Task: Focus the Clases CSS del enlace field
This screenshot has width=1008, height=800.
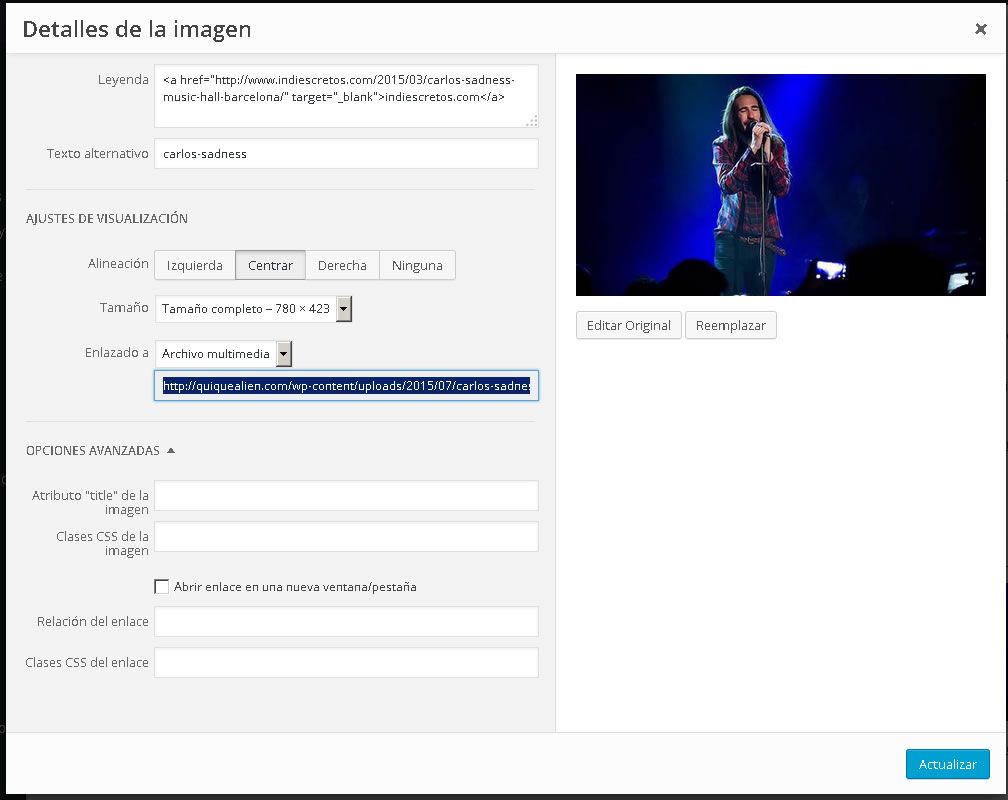Action: click(346, 662)
